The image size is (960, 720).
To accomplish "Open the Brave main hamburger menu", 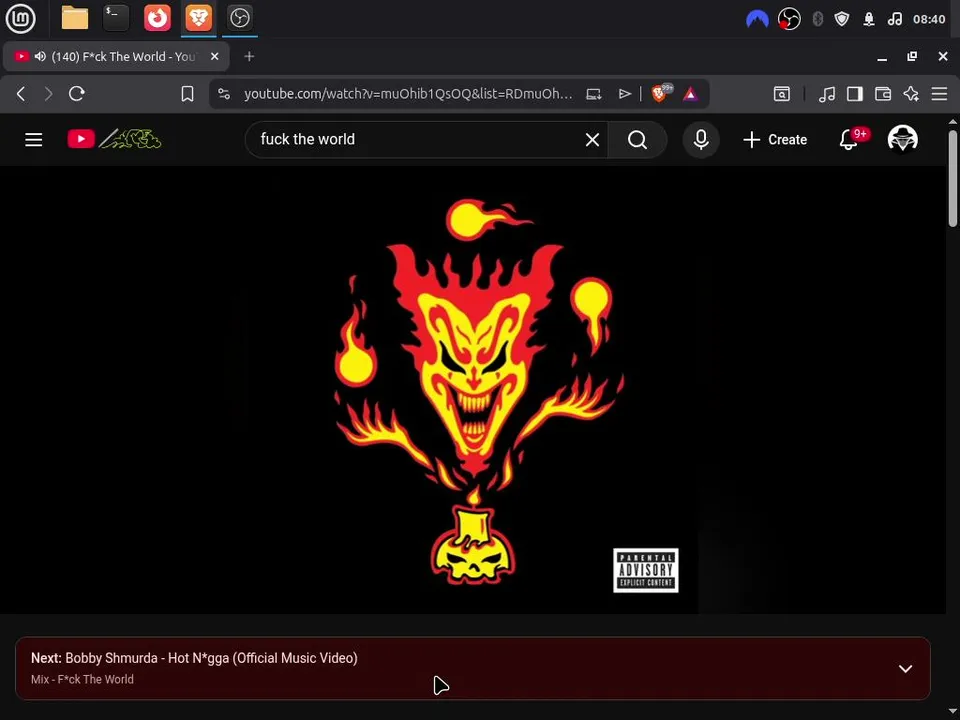I will (x=939, y=94).
